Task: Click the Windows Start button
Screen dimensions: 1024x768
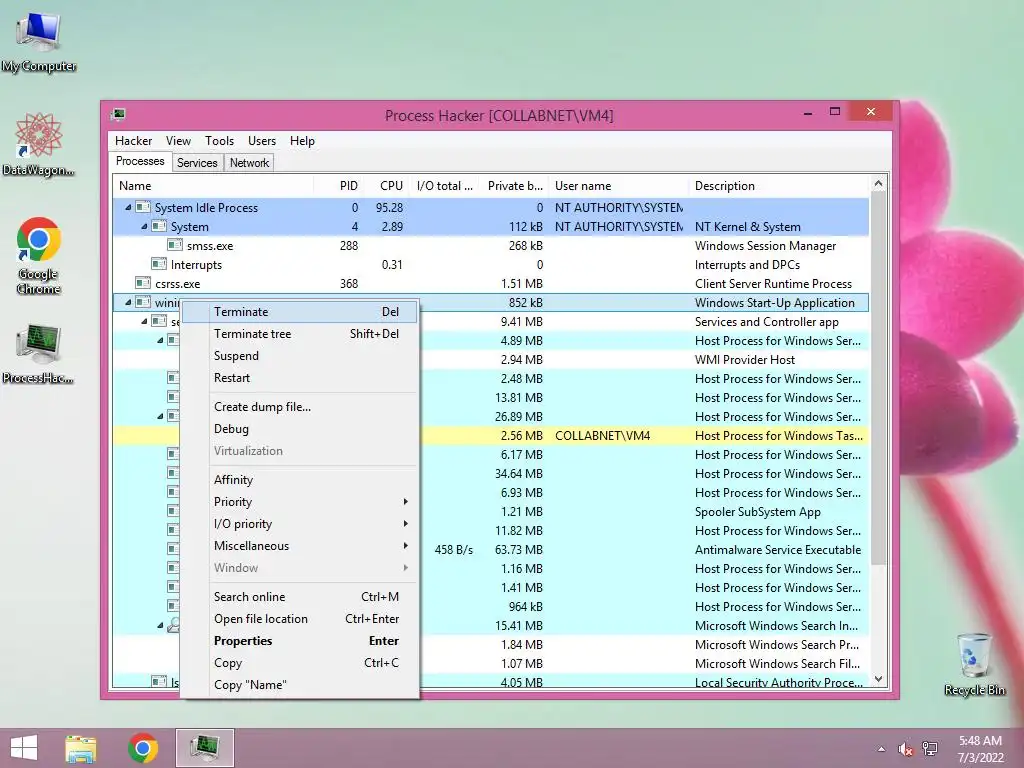Action: tap(24, 748)
